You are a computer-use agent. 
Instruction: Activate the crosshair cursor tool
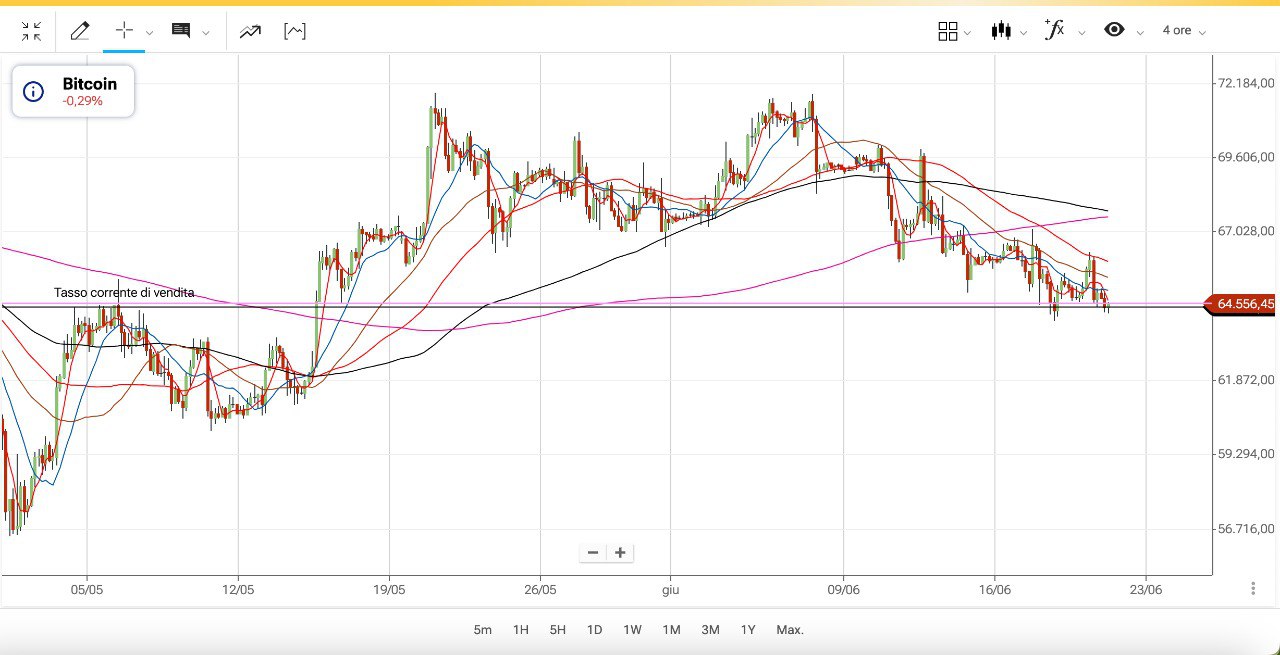click(124, 30)
